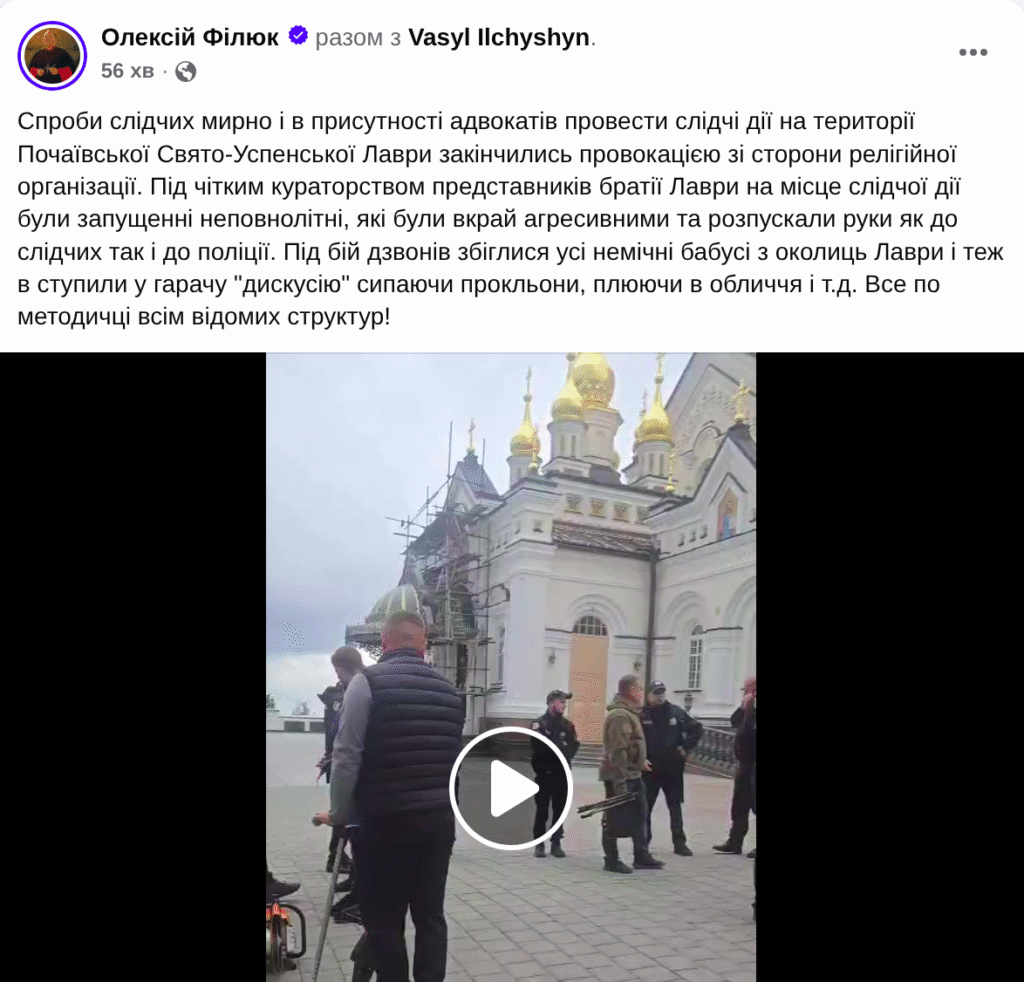Play the video with center play button
Screen dimensions: 1024x982
click(x=511, y=788)
